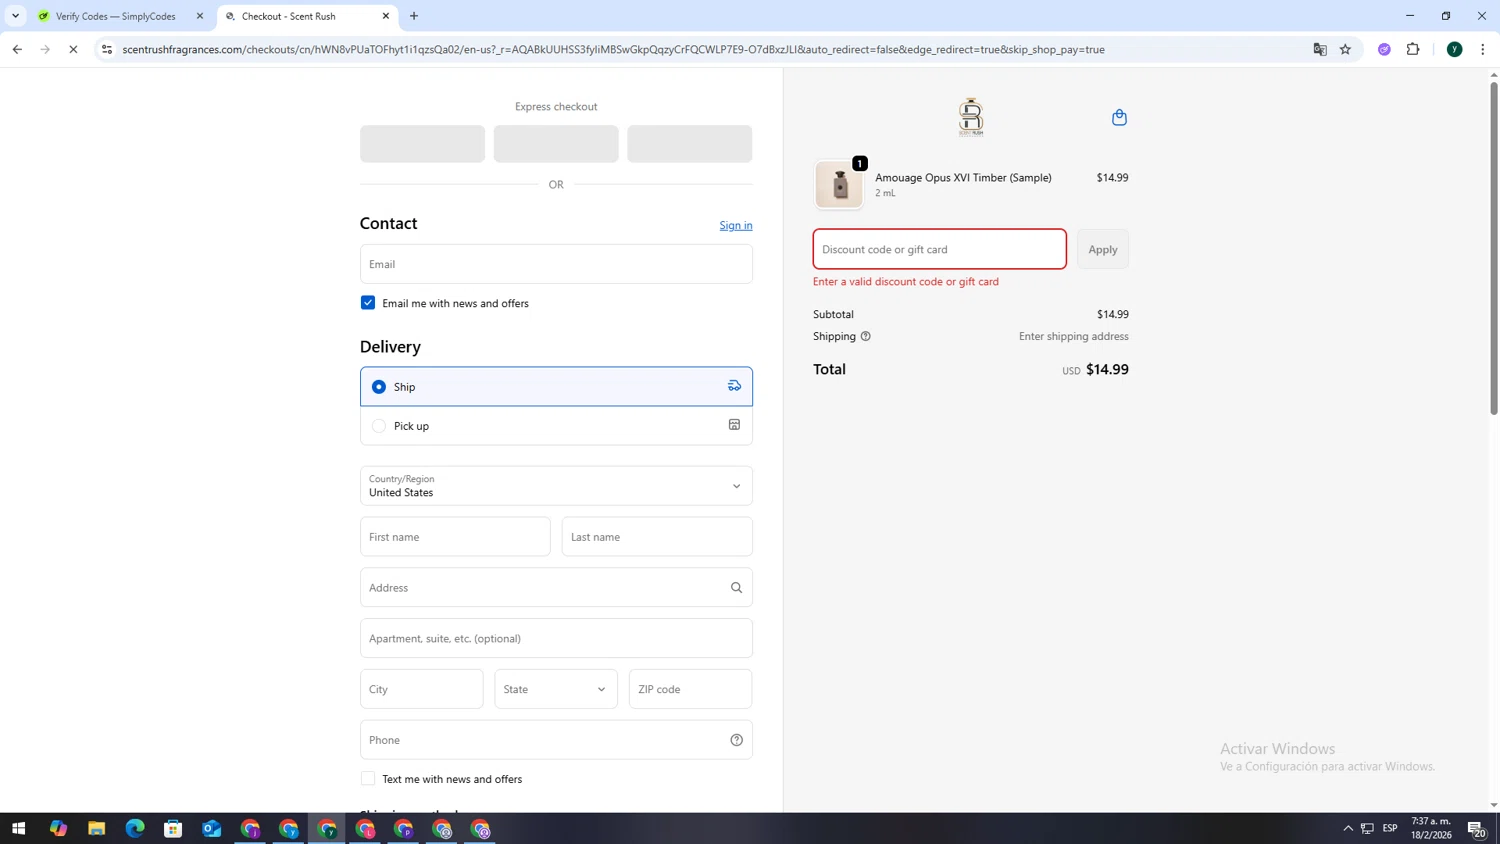Click the Amouage Opus XVI Timber thumbnail
Viewport: 1500px width, 844px height.
pos(839,185)
